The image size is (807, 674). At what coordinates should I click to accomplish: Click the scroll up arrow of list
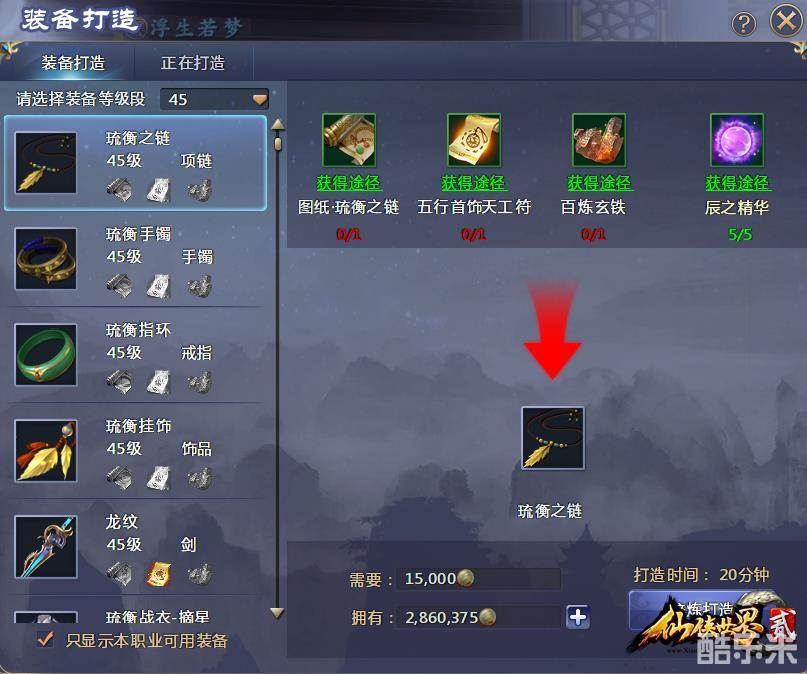[278, 124]
